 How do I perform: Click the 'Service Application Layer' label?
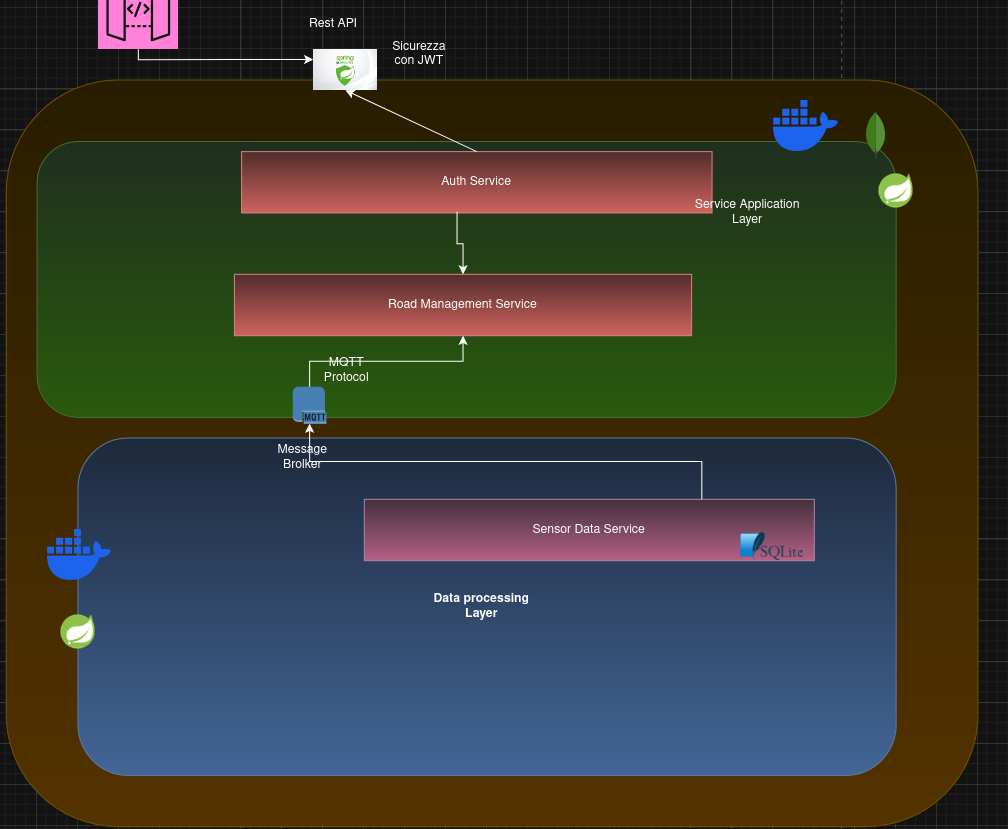[x=747, y=211]
